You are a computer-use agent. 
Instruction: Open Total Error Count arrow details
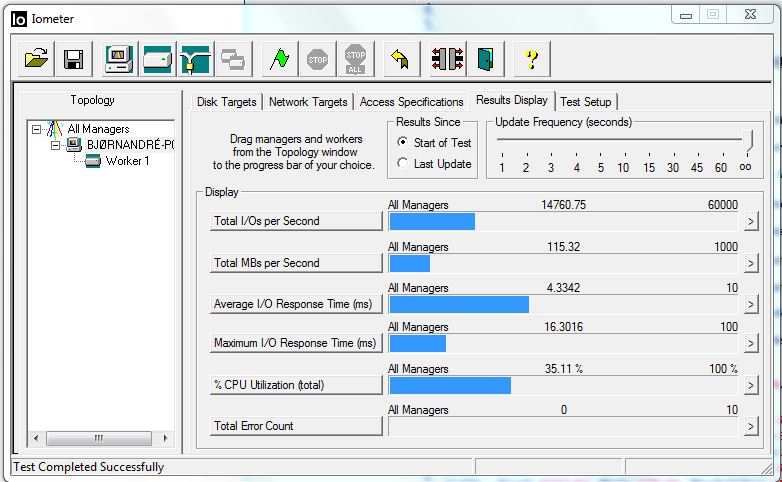point(751,426)
